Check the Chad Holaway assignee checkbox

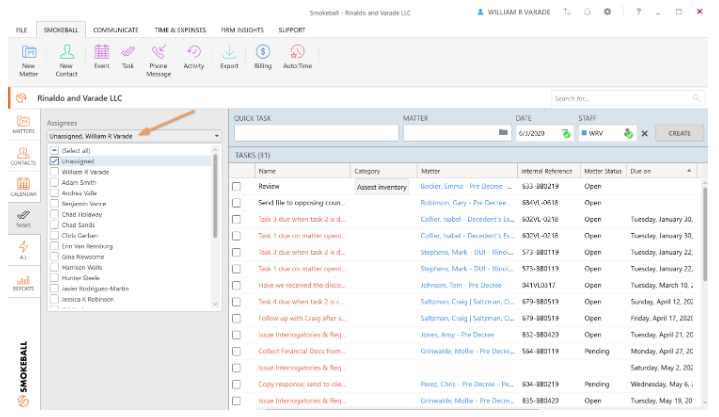click(55, 214)
